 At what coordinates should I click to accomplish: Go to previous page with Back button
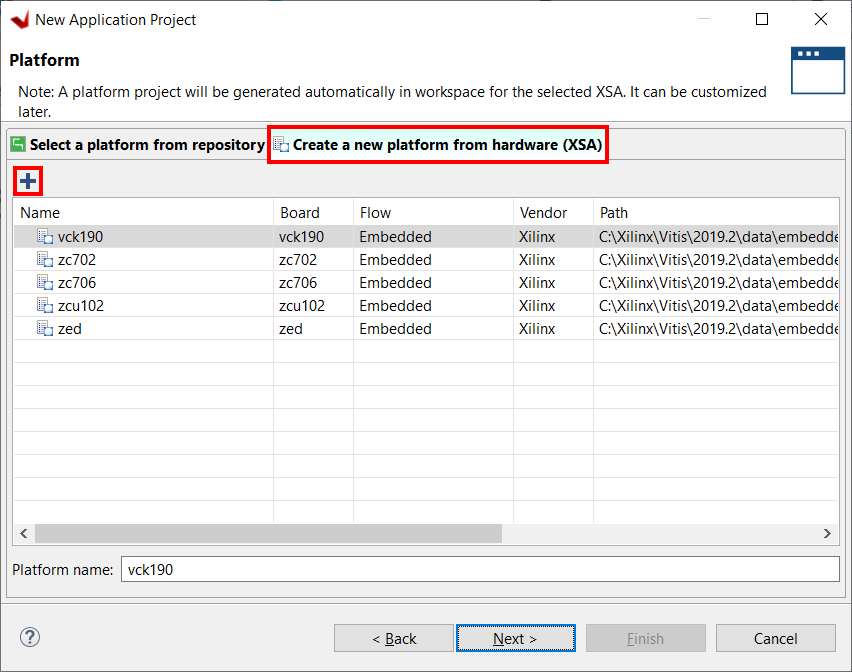(x=394, y=638)
